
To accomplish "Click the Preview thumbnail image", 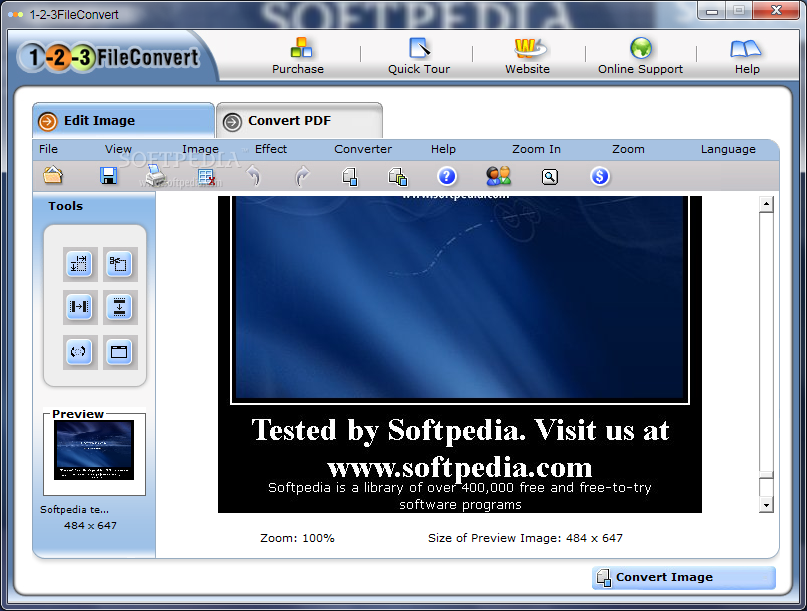I will (x=94, y=450).
